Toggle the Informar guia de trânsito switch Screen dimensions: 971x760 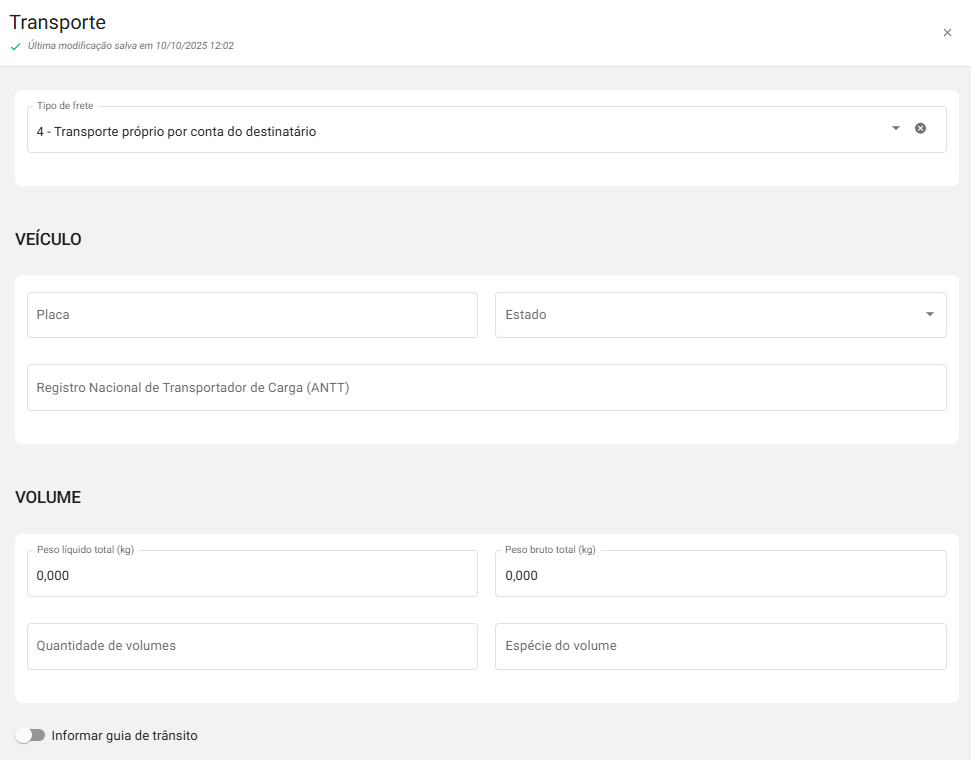point(30,735)
